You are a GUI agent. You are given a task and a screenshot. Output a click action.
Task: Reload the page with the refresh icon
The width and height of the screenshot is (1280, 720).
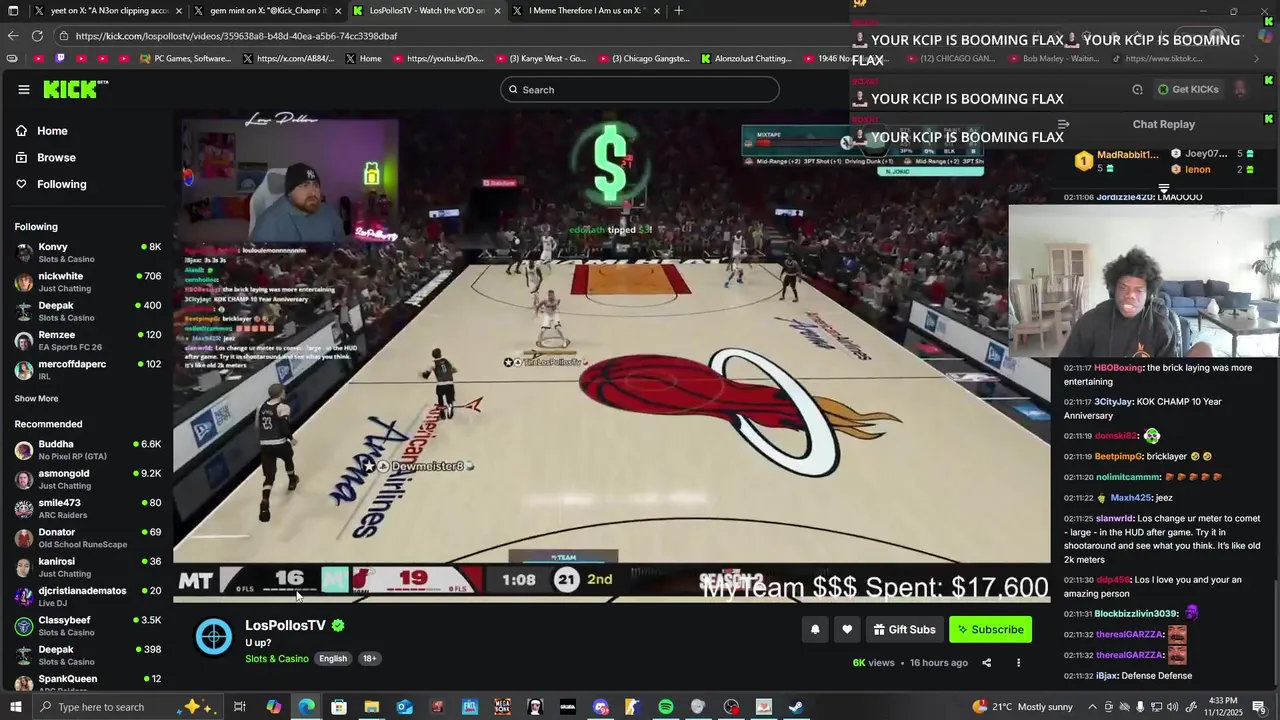click(37, 36)
